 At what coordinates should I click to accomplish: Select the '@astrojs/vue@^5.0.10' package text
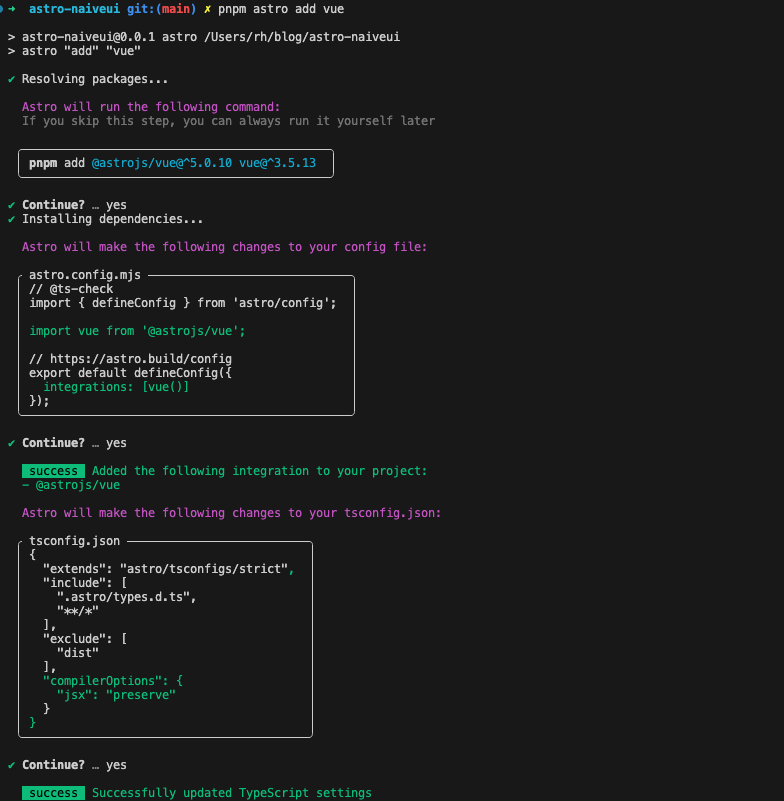(162, 163)
